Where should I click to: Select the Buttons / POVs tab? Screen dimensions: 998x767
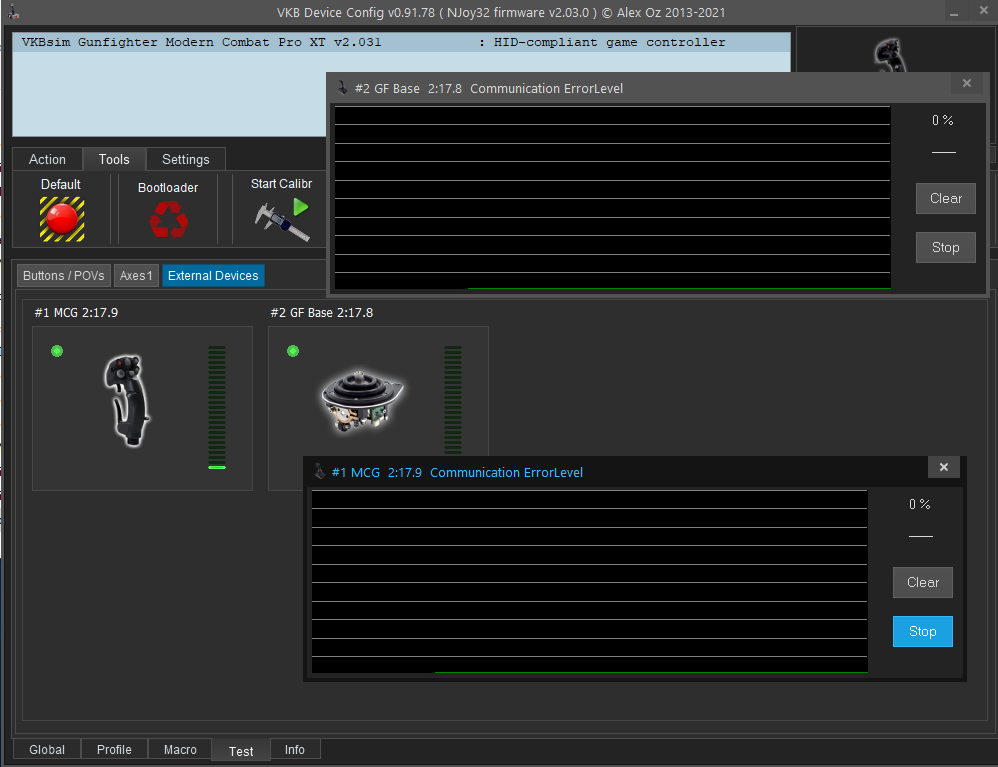(64, 276)
